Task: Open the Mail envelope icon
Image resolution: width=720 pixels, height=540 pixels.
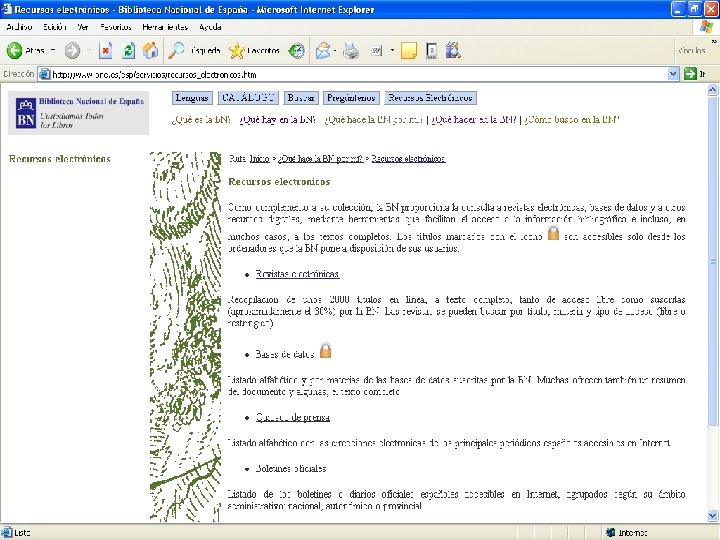Action: click(323, 51)
